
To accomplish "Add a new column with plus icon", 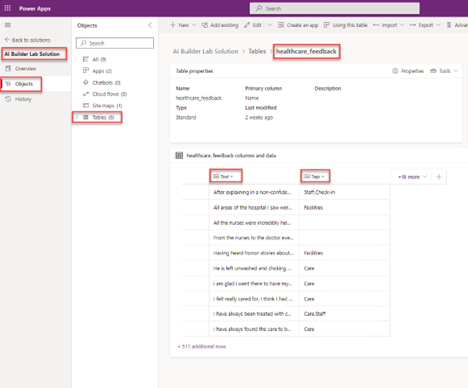I will tap(439, 177).
